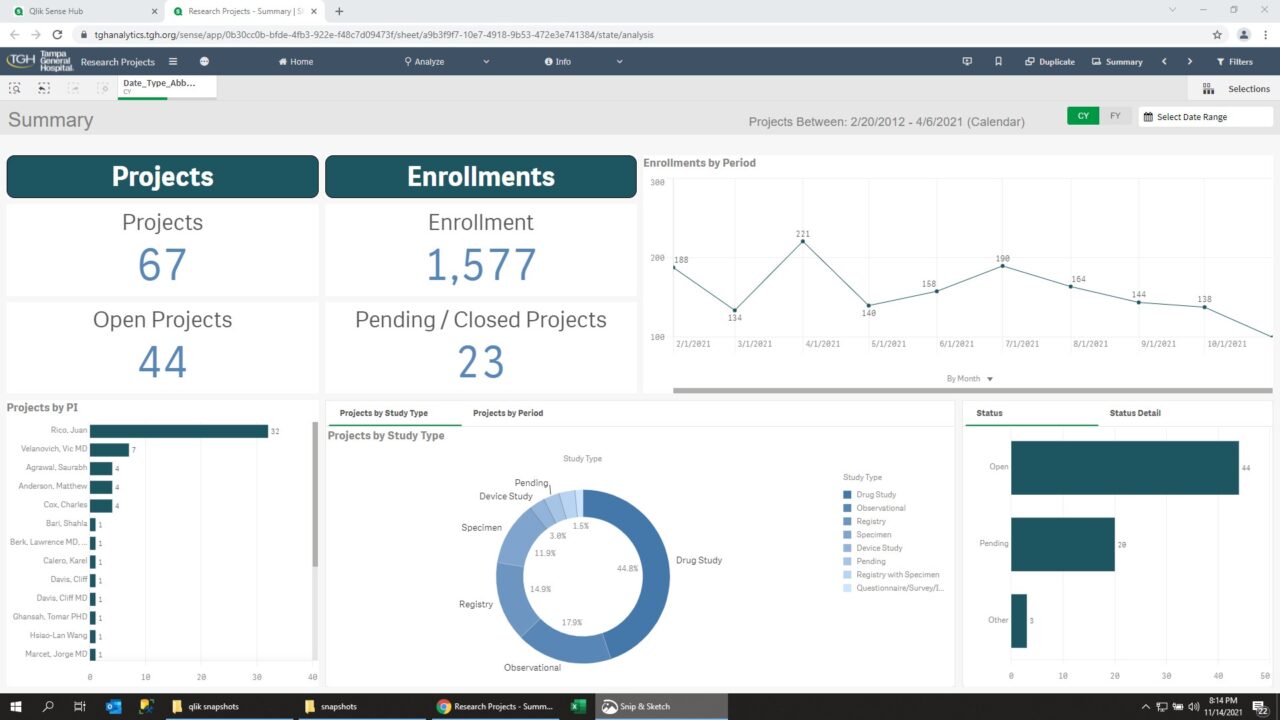This screenshot has height=720, width=1280.
Task: Switch date display to CY
Action: coord(1082,115)
